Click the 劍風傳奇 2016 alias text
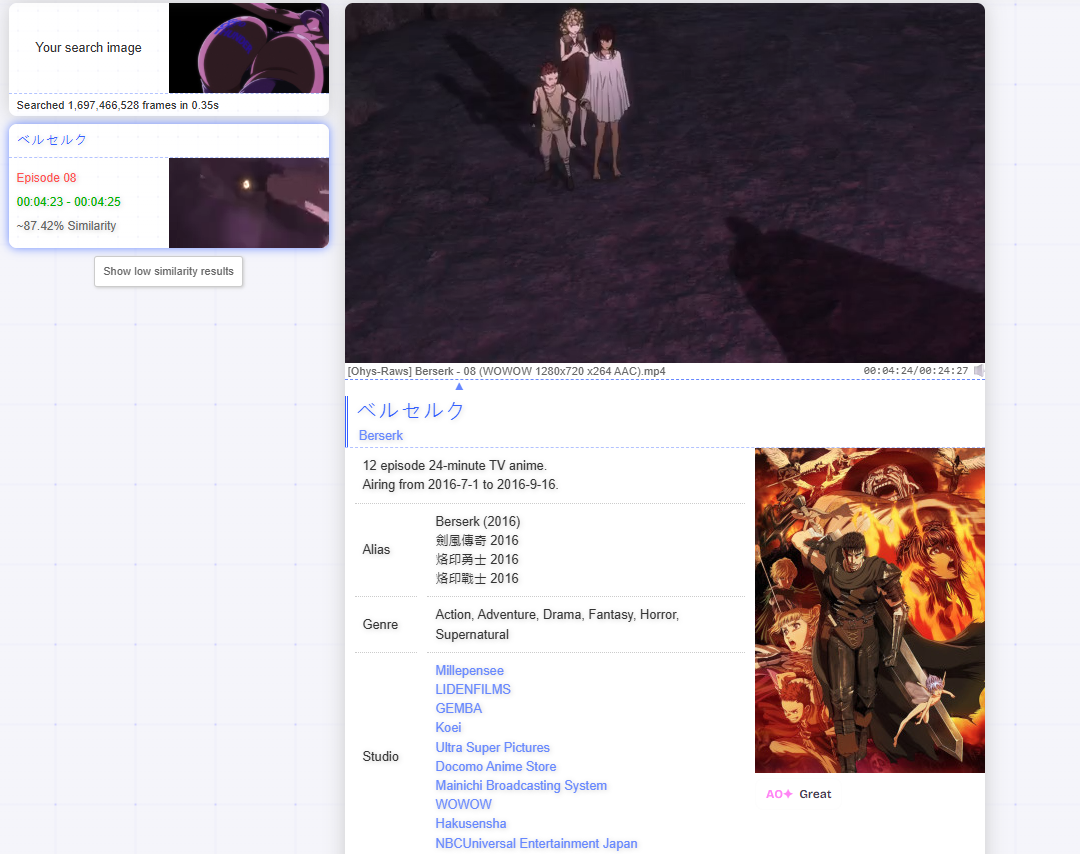 click(477, 541)
